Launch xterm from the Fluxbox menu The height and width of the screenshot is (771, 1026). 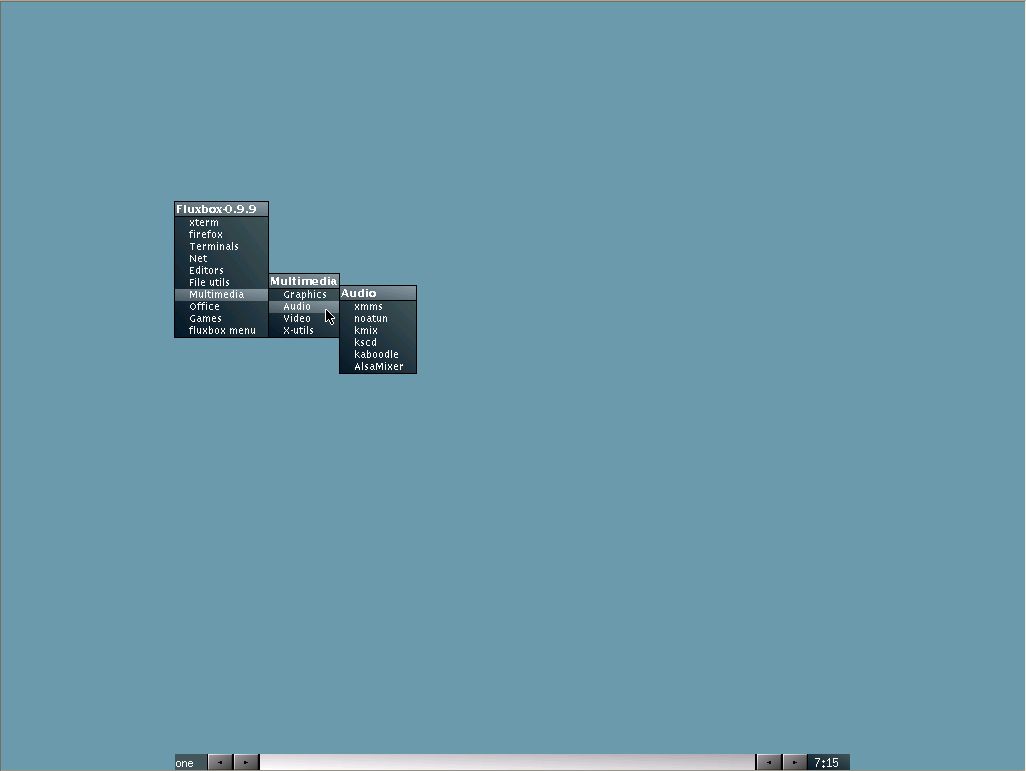tap(221, 223)
